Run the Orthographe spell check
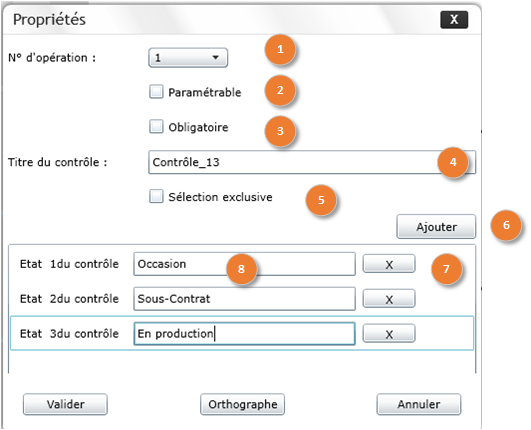This screenshot has width=531, height=430. [242, 404]
